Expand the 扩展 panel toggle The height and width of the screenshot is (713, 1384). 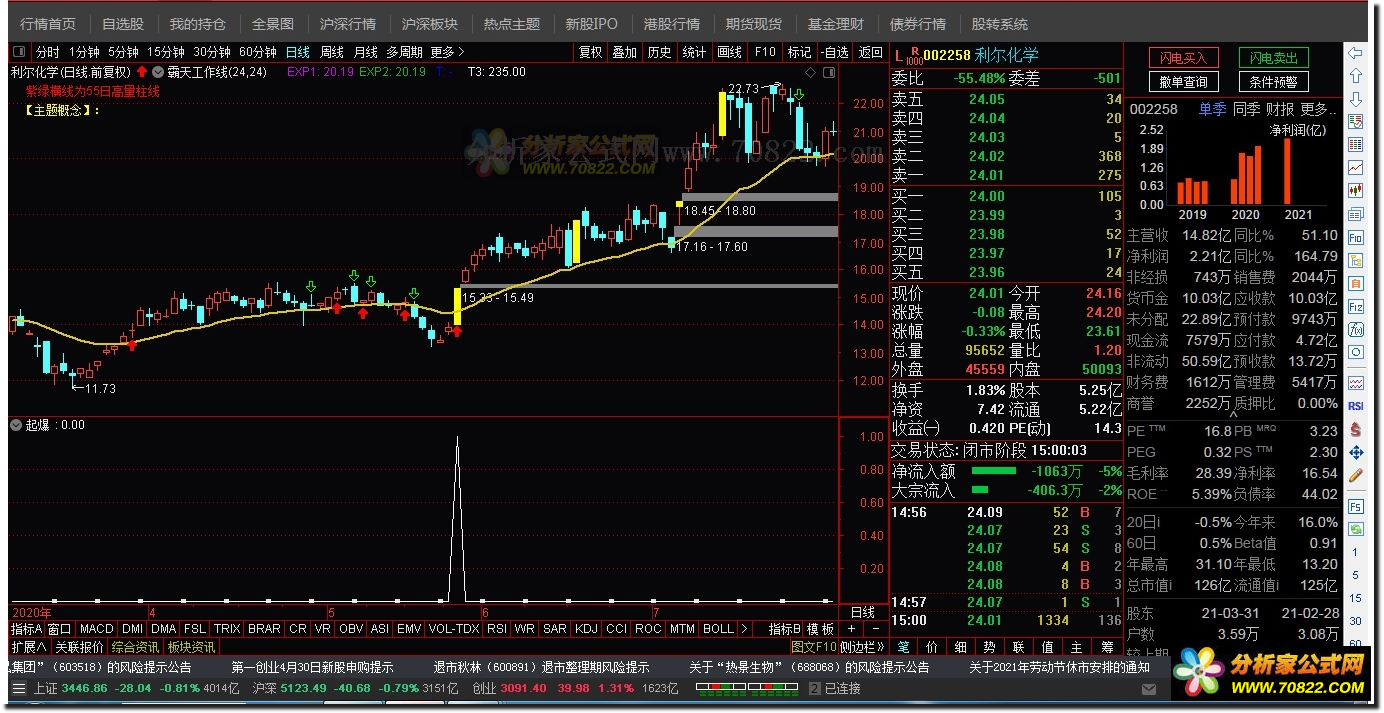pos(29,647)
